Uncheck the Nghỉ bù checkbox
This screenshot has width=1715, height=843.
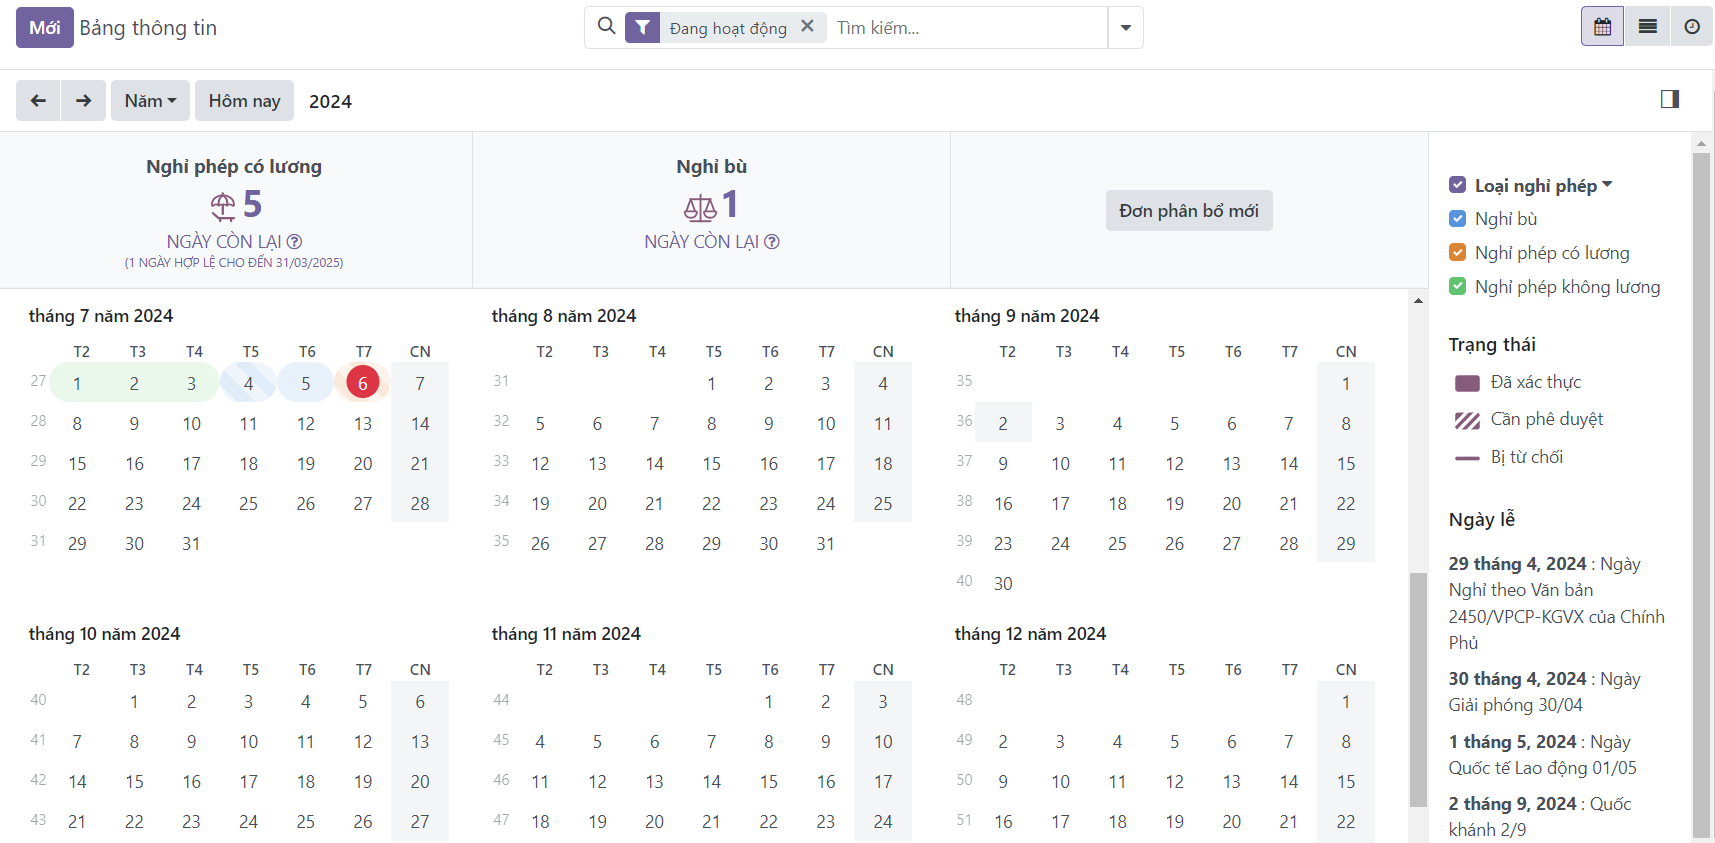click(1457, 219)
